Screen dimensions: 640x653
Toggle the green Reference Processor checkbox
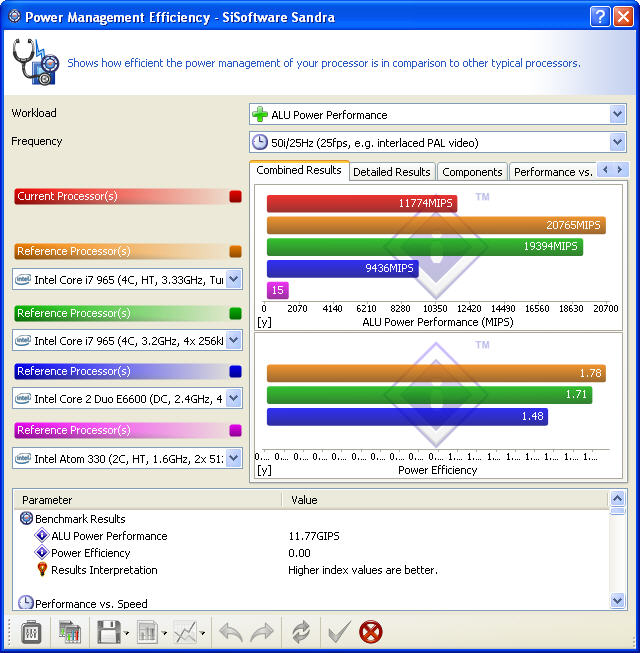[x=235, y=313]
